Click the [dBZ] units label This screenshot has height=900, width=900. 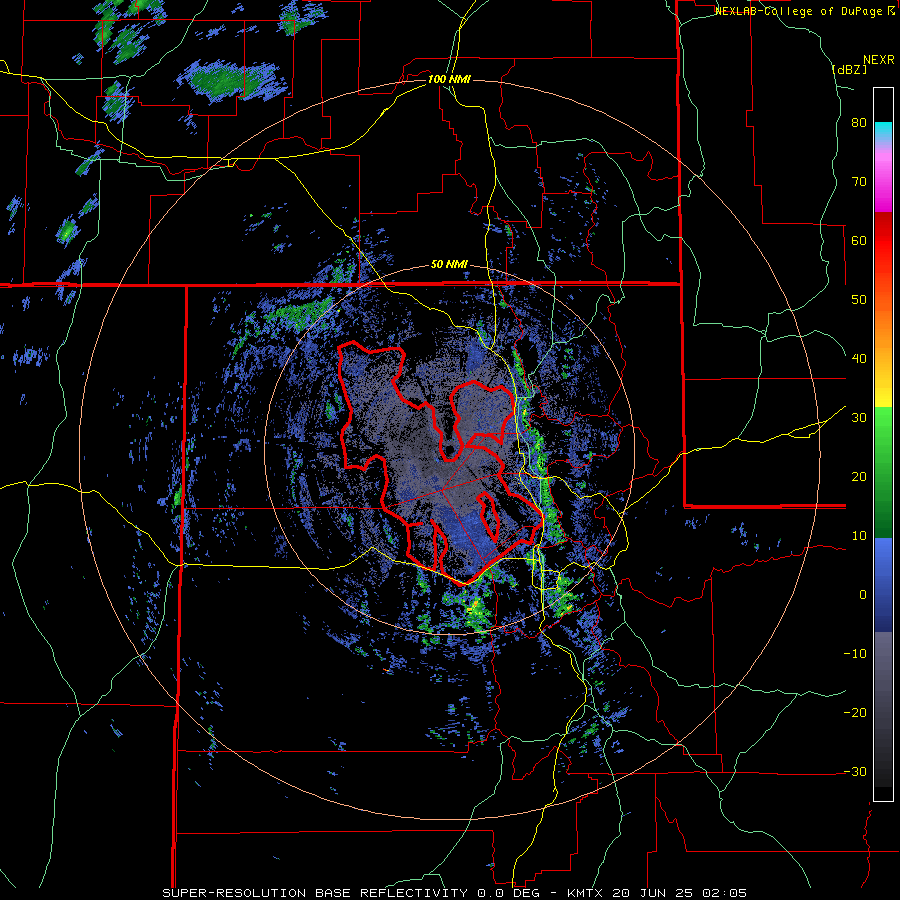point(849,69)
